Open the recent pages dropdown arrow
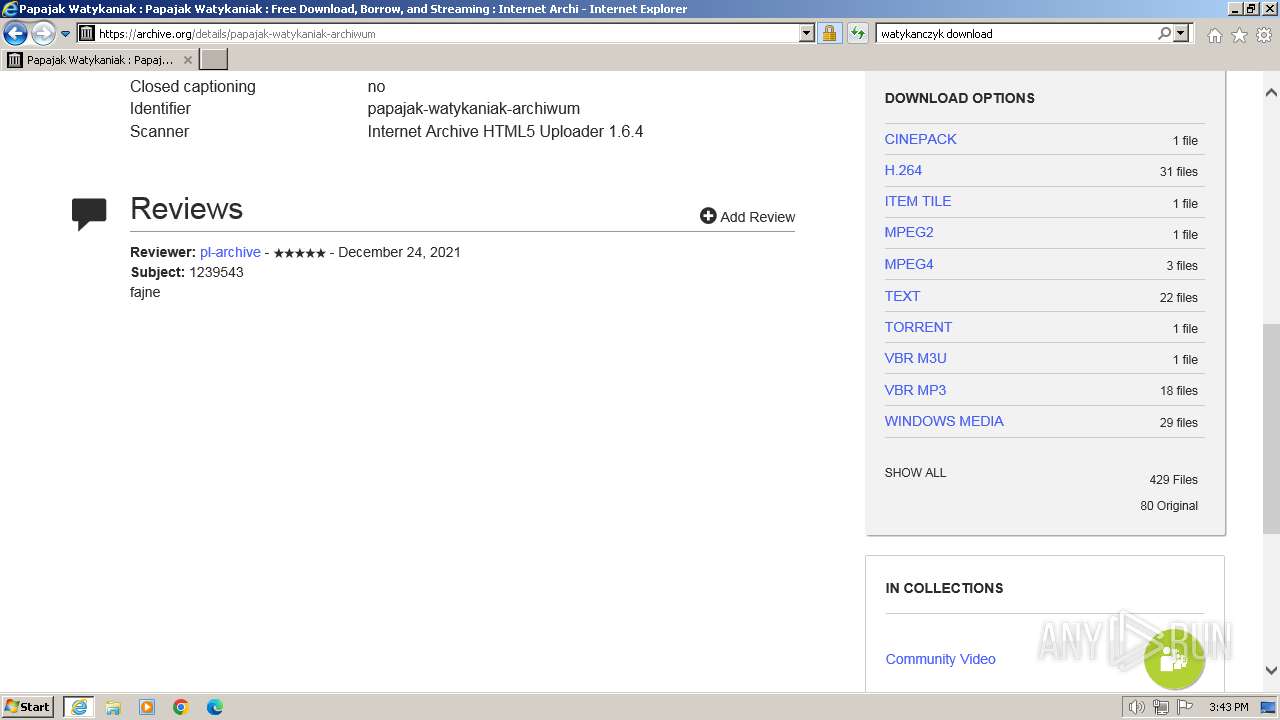Screen dimensions: 1280x720 click(66, 34)
